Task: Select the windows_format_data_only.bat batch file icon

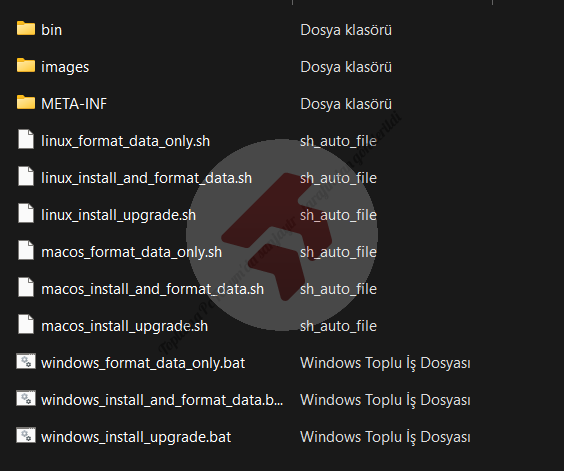Action: (x=26, y=361)
